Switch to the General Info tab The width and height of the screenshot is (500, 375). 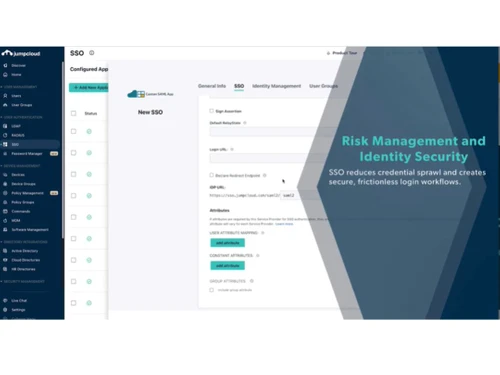pyautogui.click(x=212, y=86)
